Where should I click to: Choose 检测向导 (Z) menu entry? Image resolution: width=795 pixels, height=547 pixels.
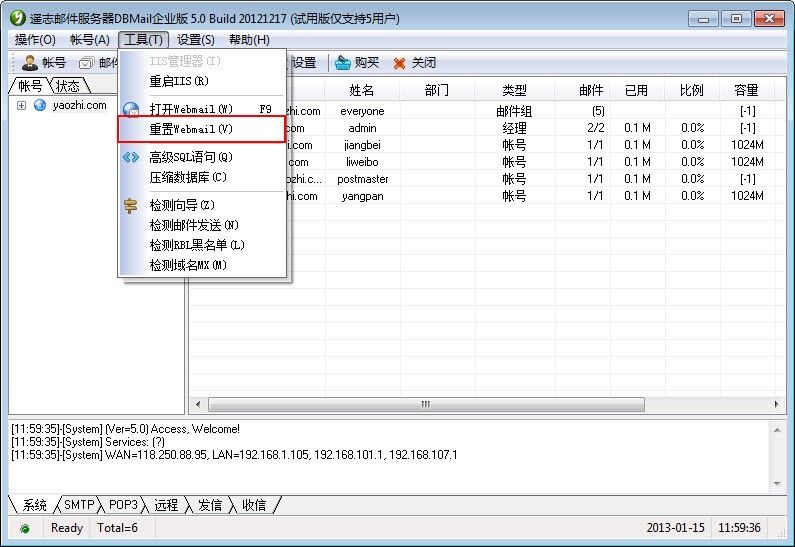click(202, 205)
